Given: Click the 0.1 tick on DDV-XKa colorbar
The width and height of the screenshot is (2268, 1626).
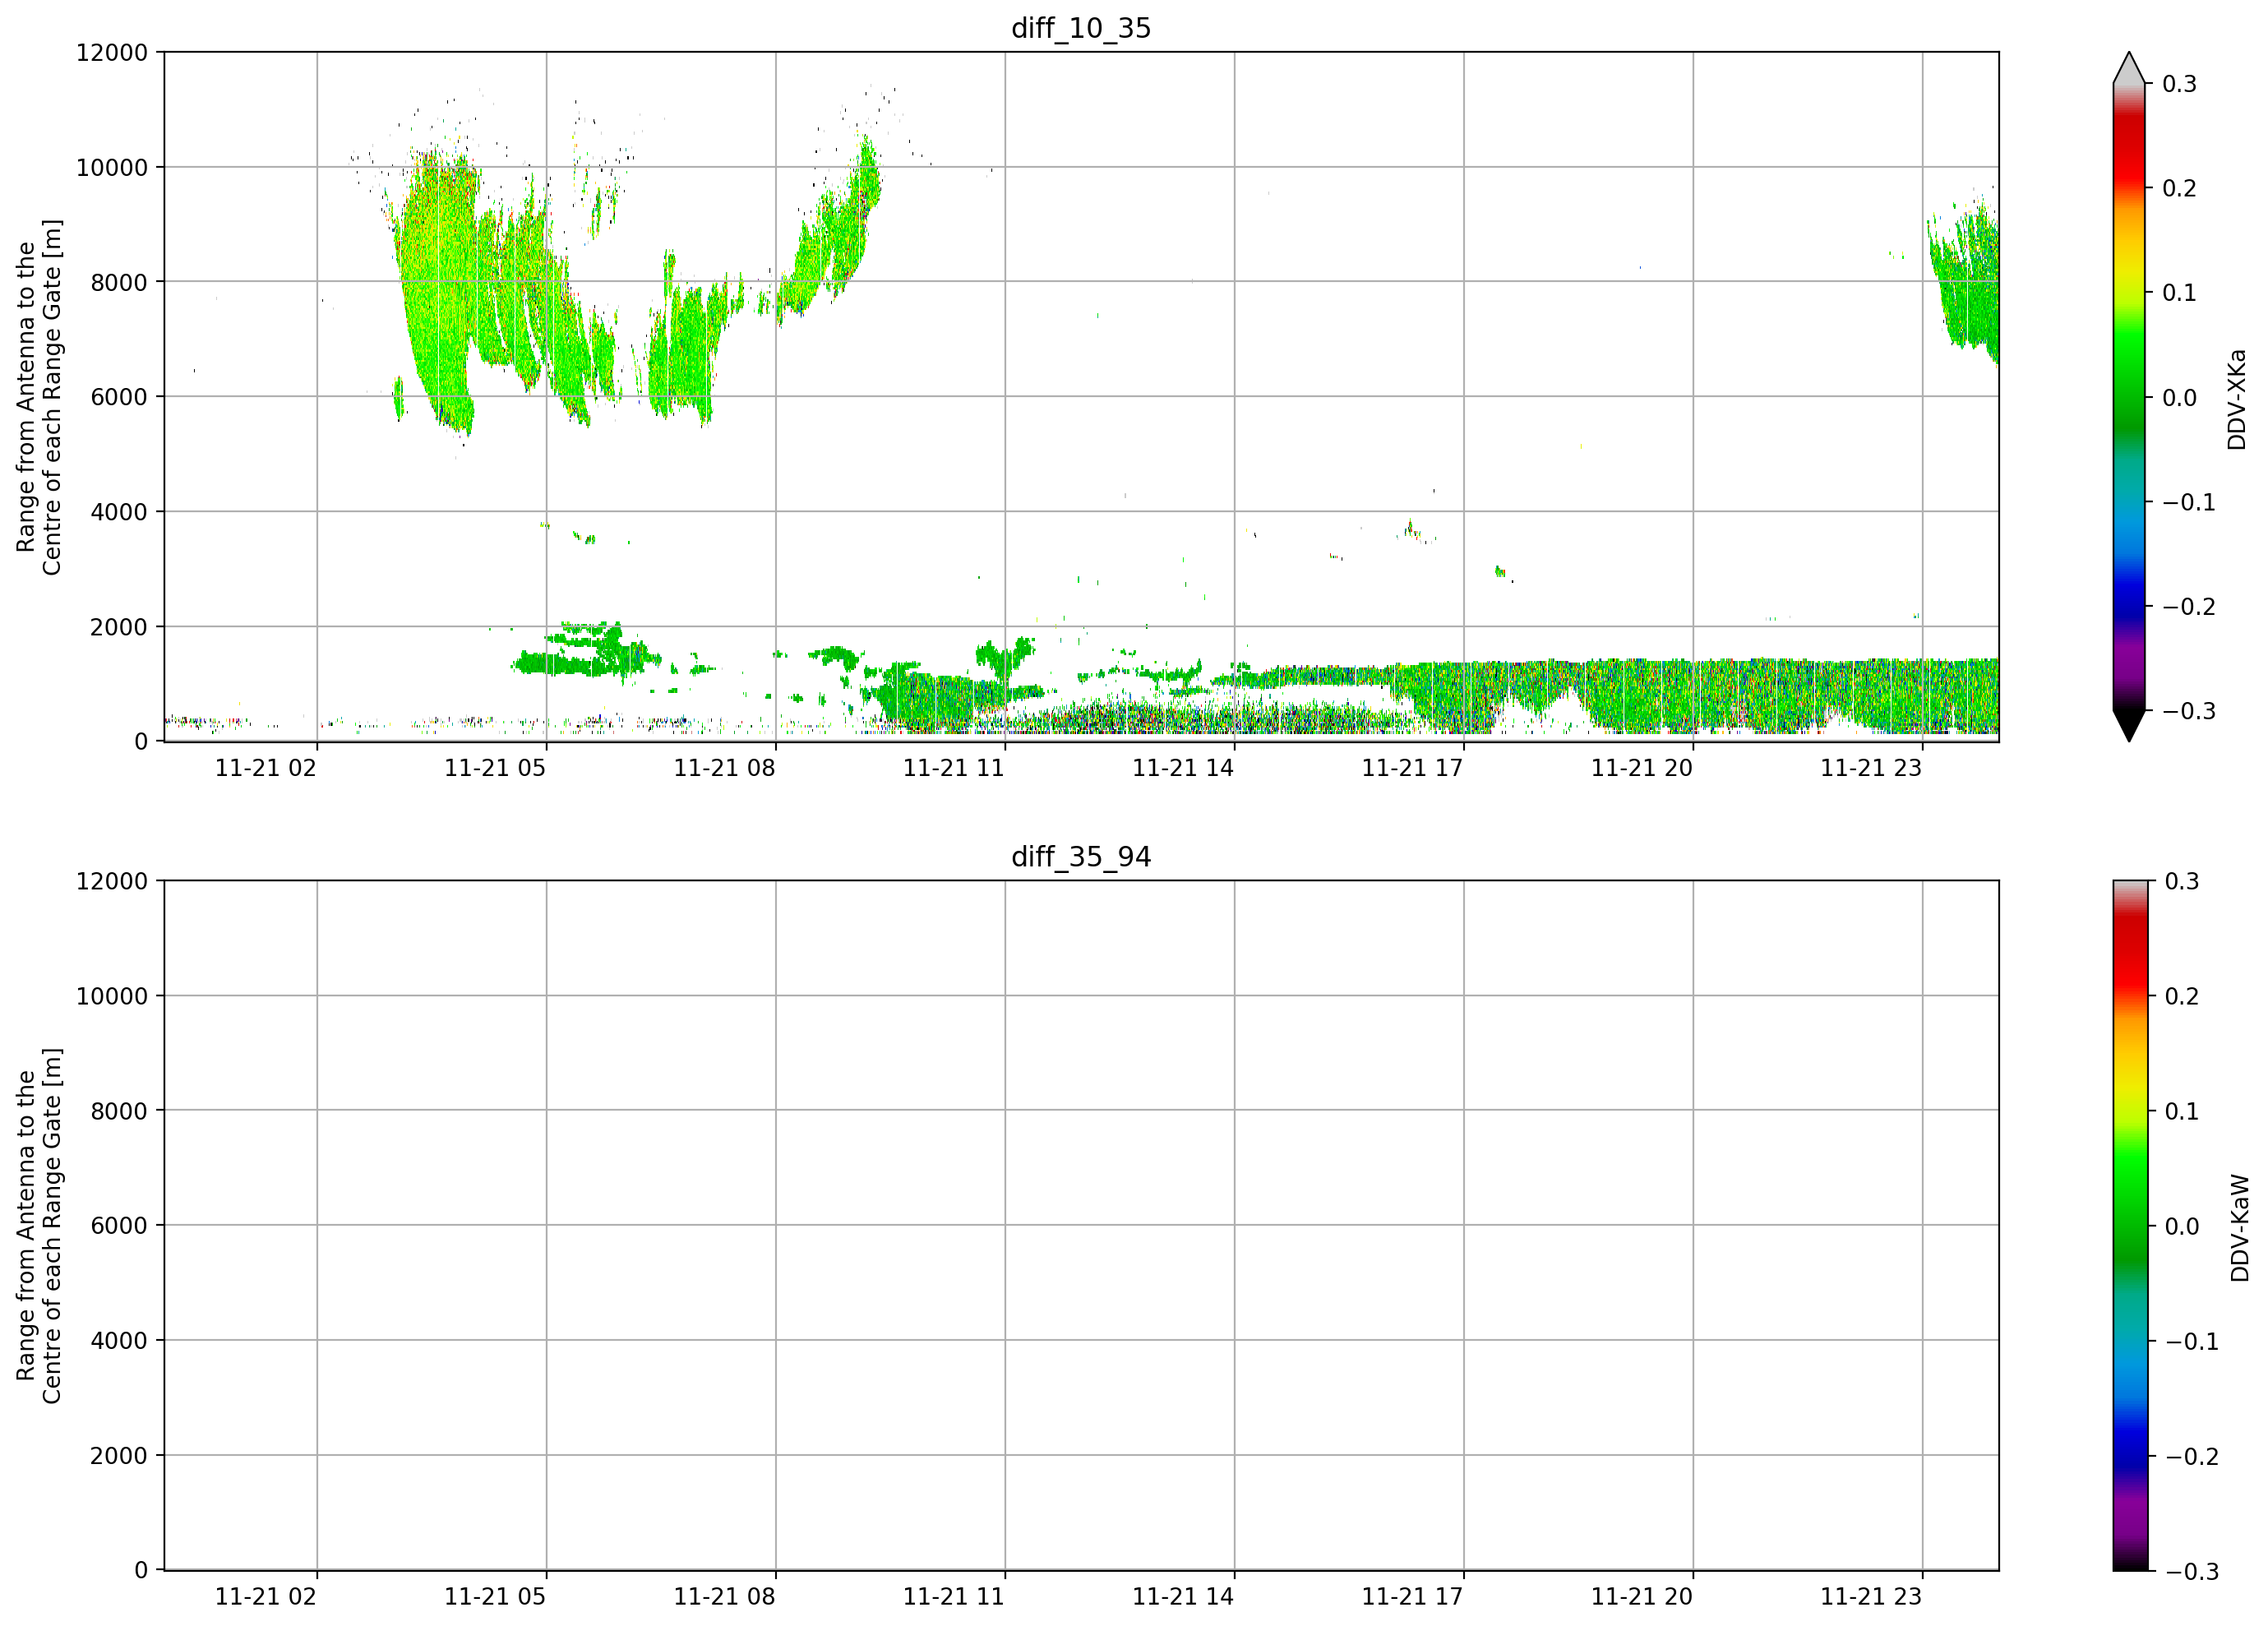Looking at the screenshot, I should tap(2180, 293).
